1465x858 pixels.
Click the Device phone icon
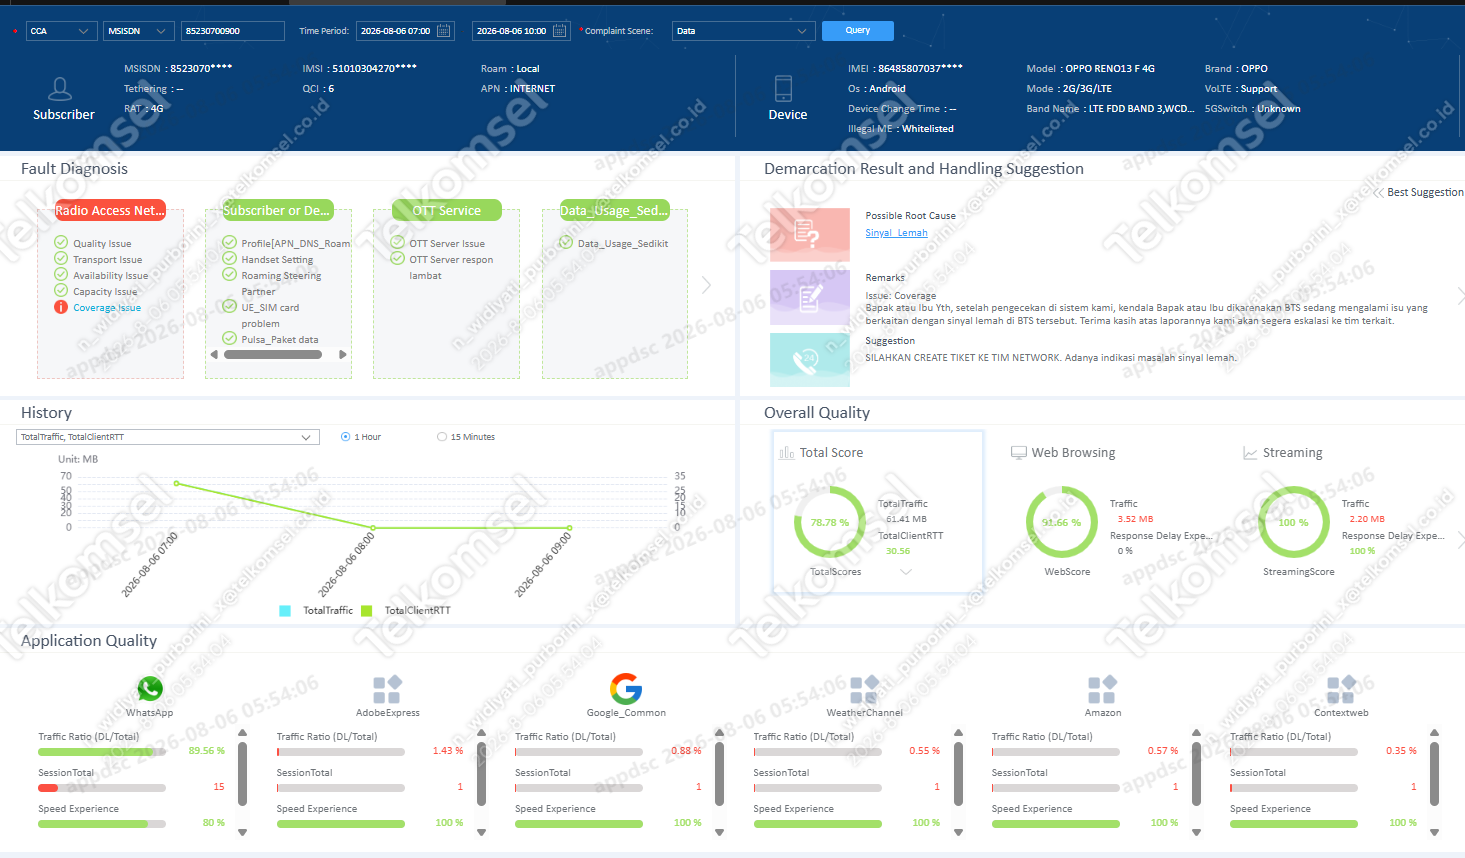783,88
